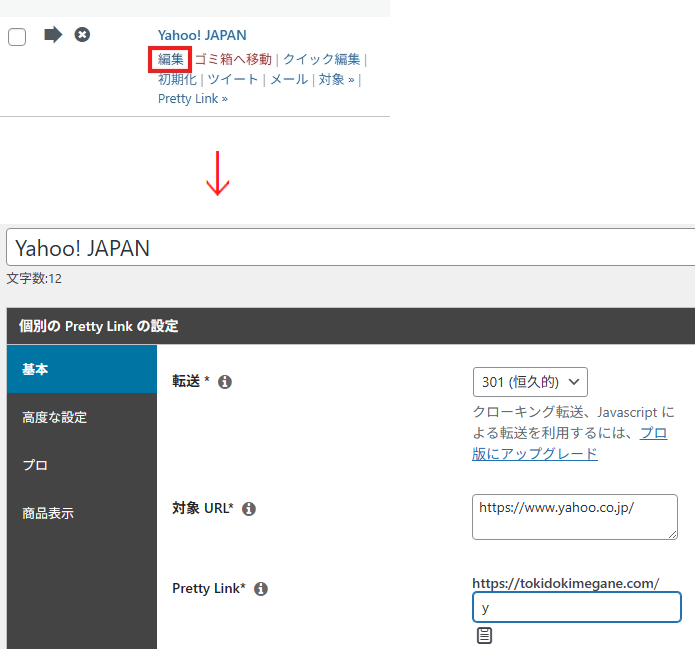
Task: Click the 対象 URL text area
Action: tap(574, 516)
